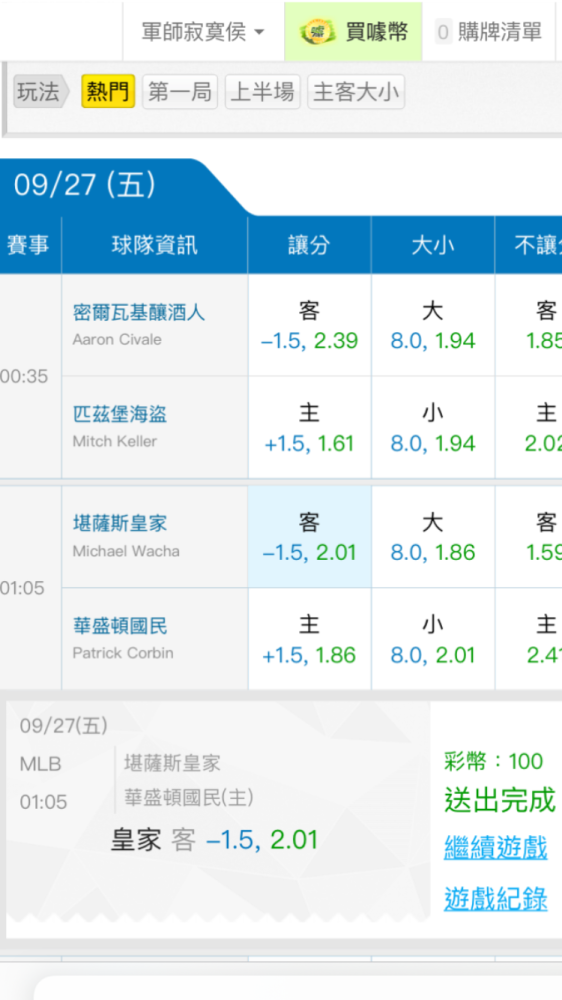Click pitcher name Patrick Corbin
This screenshot has height=1000, width=562.
point(123,653)
